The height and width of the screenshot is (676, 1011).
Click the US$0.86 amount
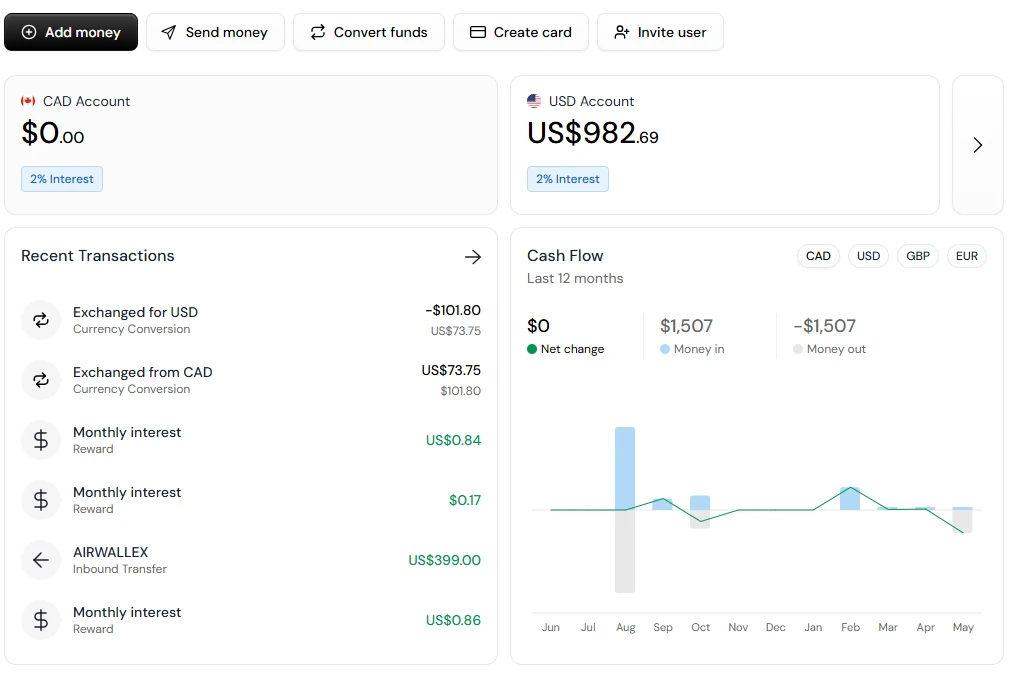click(453, 620)
